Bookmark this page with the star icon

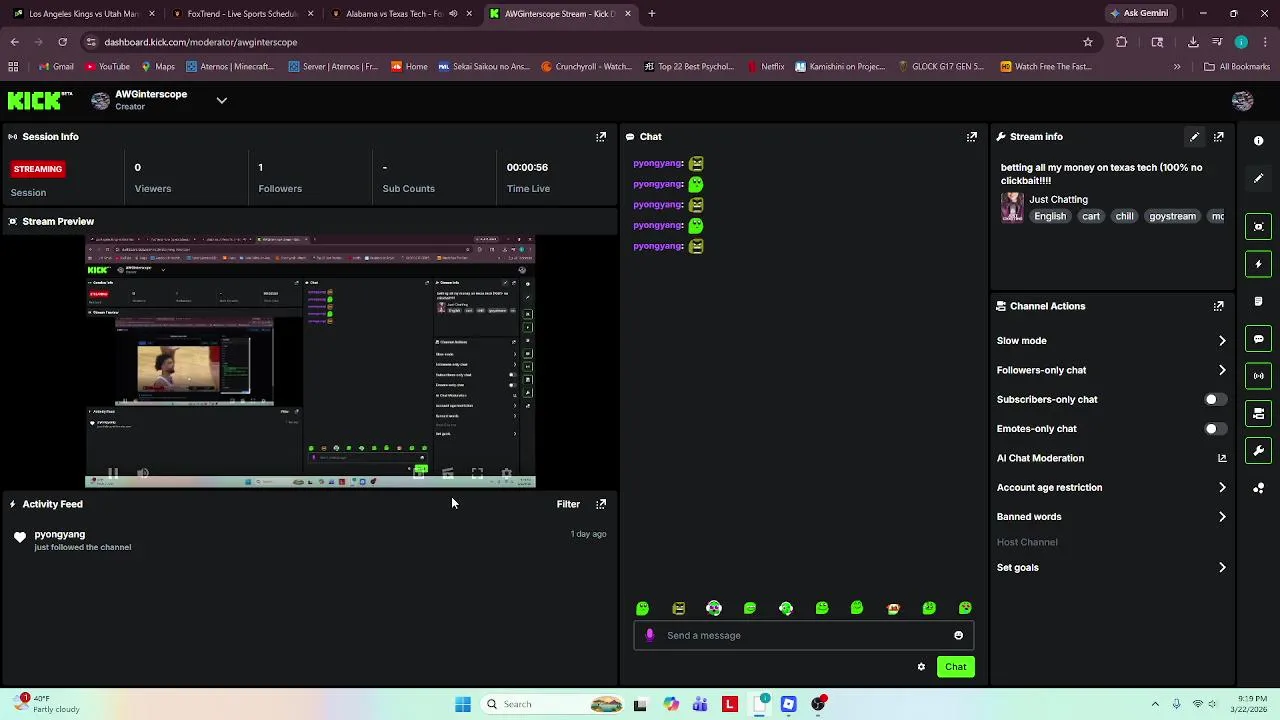(1088, 42)
